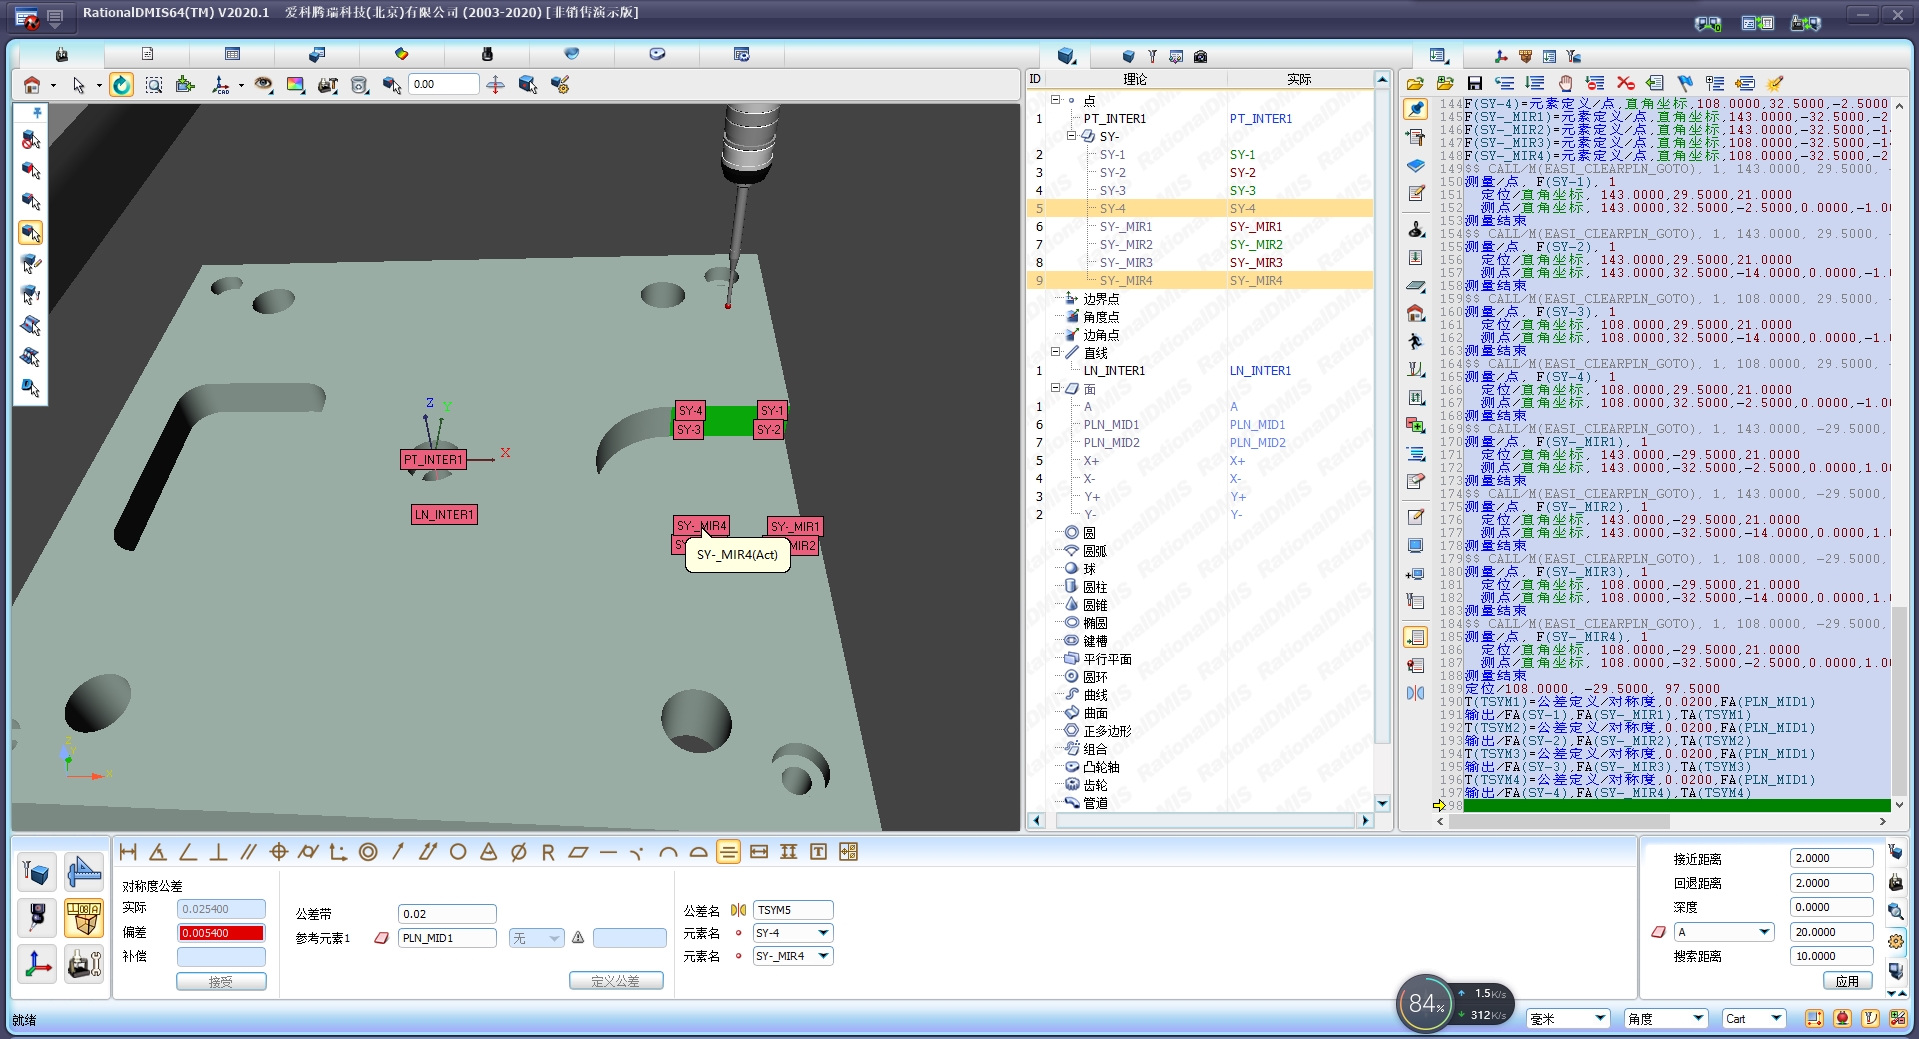Collapse the 直线 lines tree node
This screenshot has width=1919, height=1039.
point(1055,352)
